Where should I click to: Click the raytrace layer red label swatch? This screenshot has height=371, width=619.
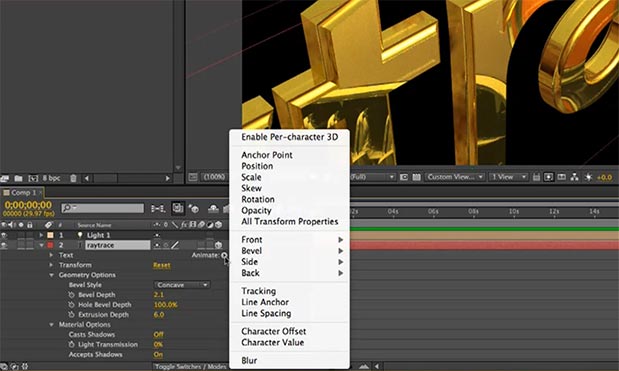pos(50,245)
